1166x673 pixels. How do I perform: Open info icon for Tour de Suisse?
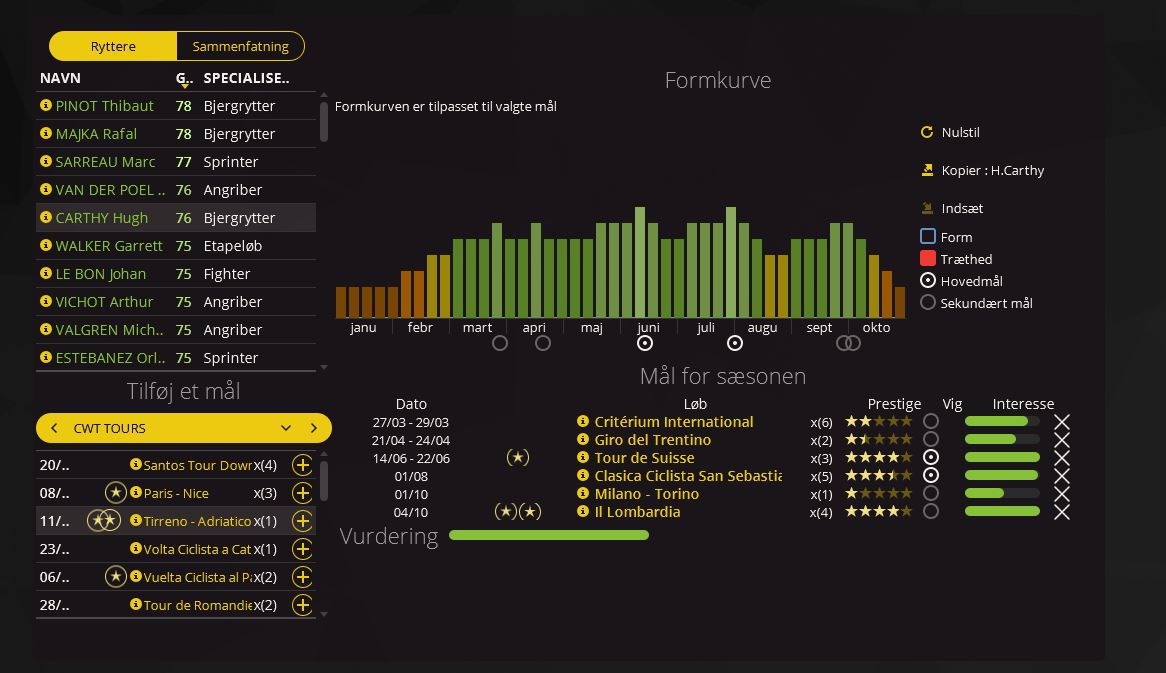click(583, 458)
